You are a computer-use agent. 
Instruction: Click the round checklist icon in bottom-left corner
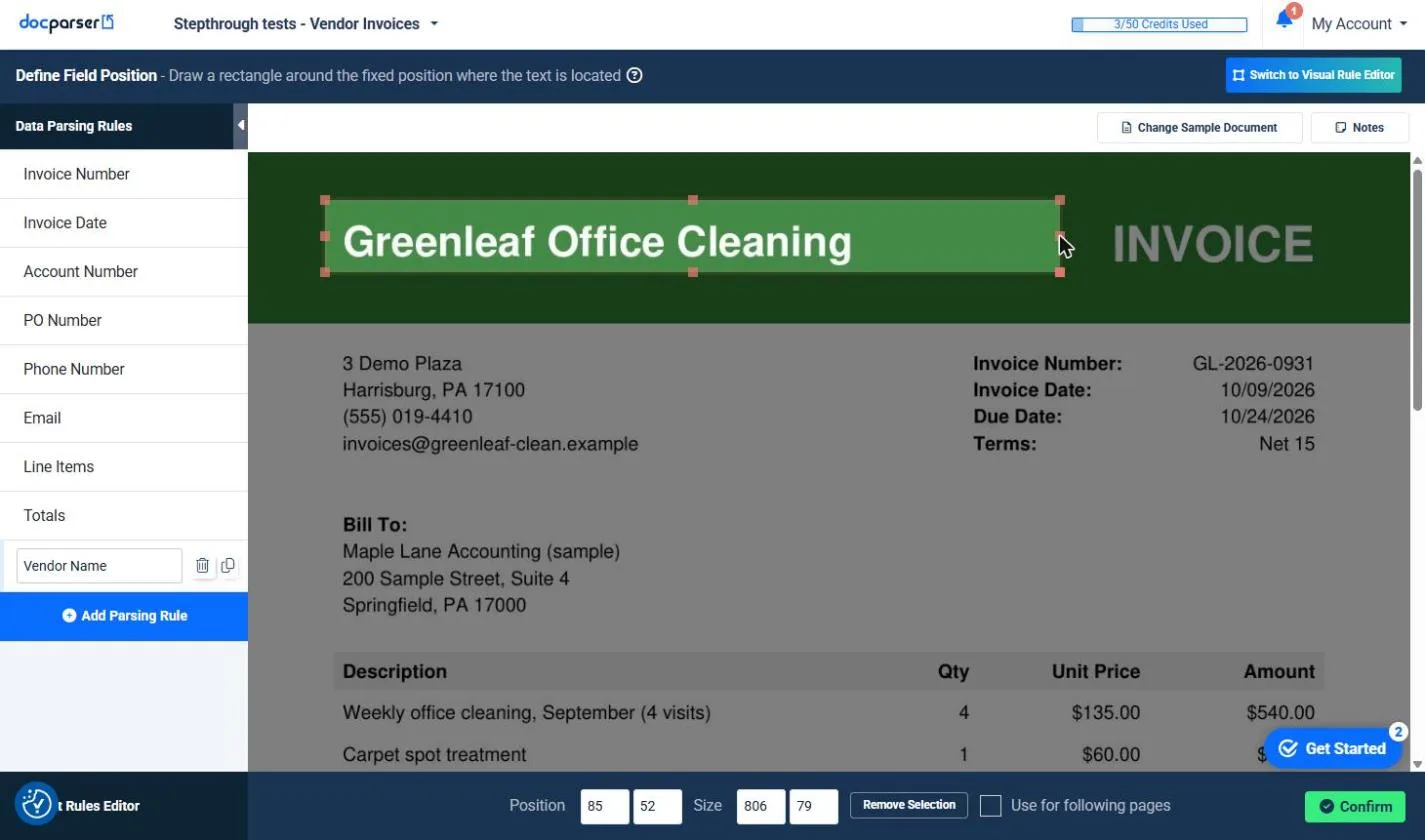(36, 803)
